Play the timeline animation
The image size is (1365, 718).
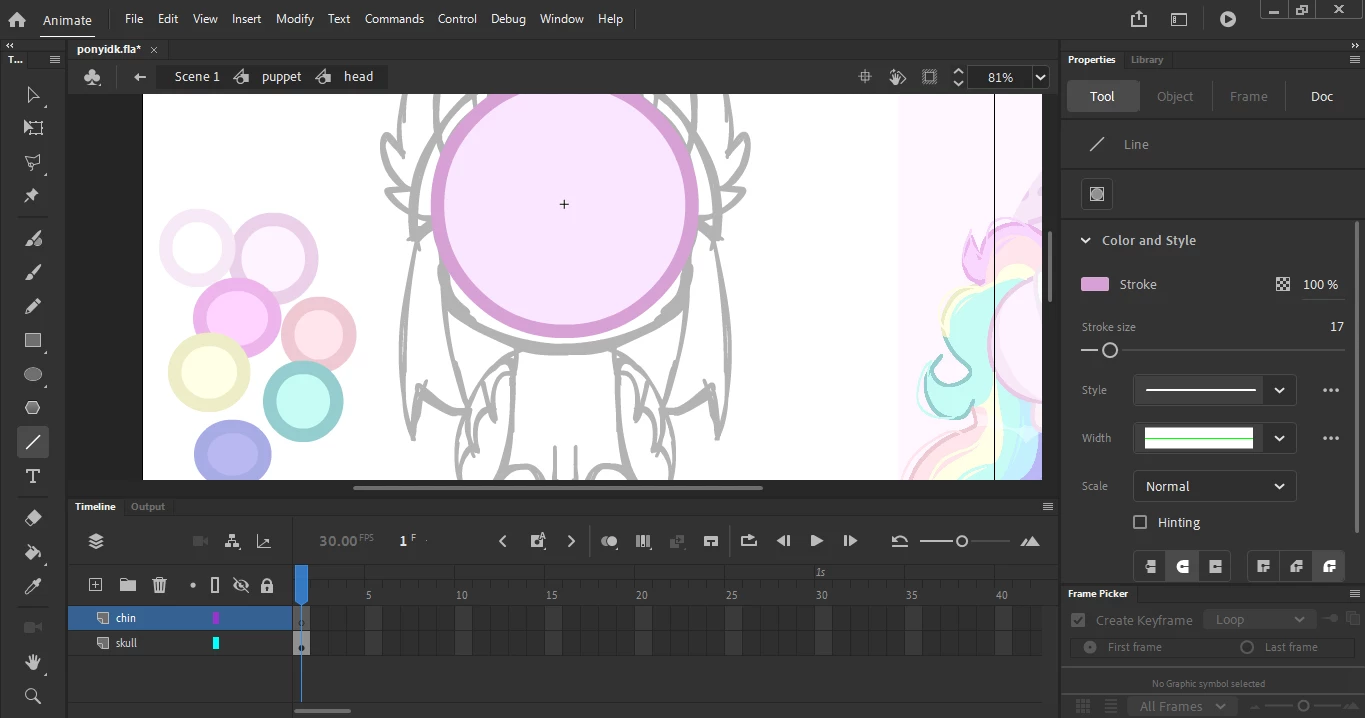[x=816, y=541]
